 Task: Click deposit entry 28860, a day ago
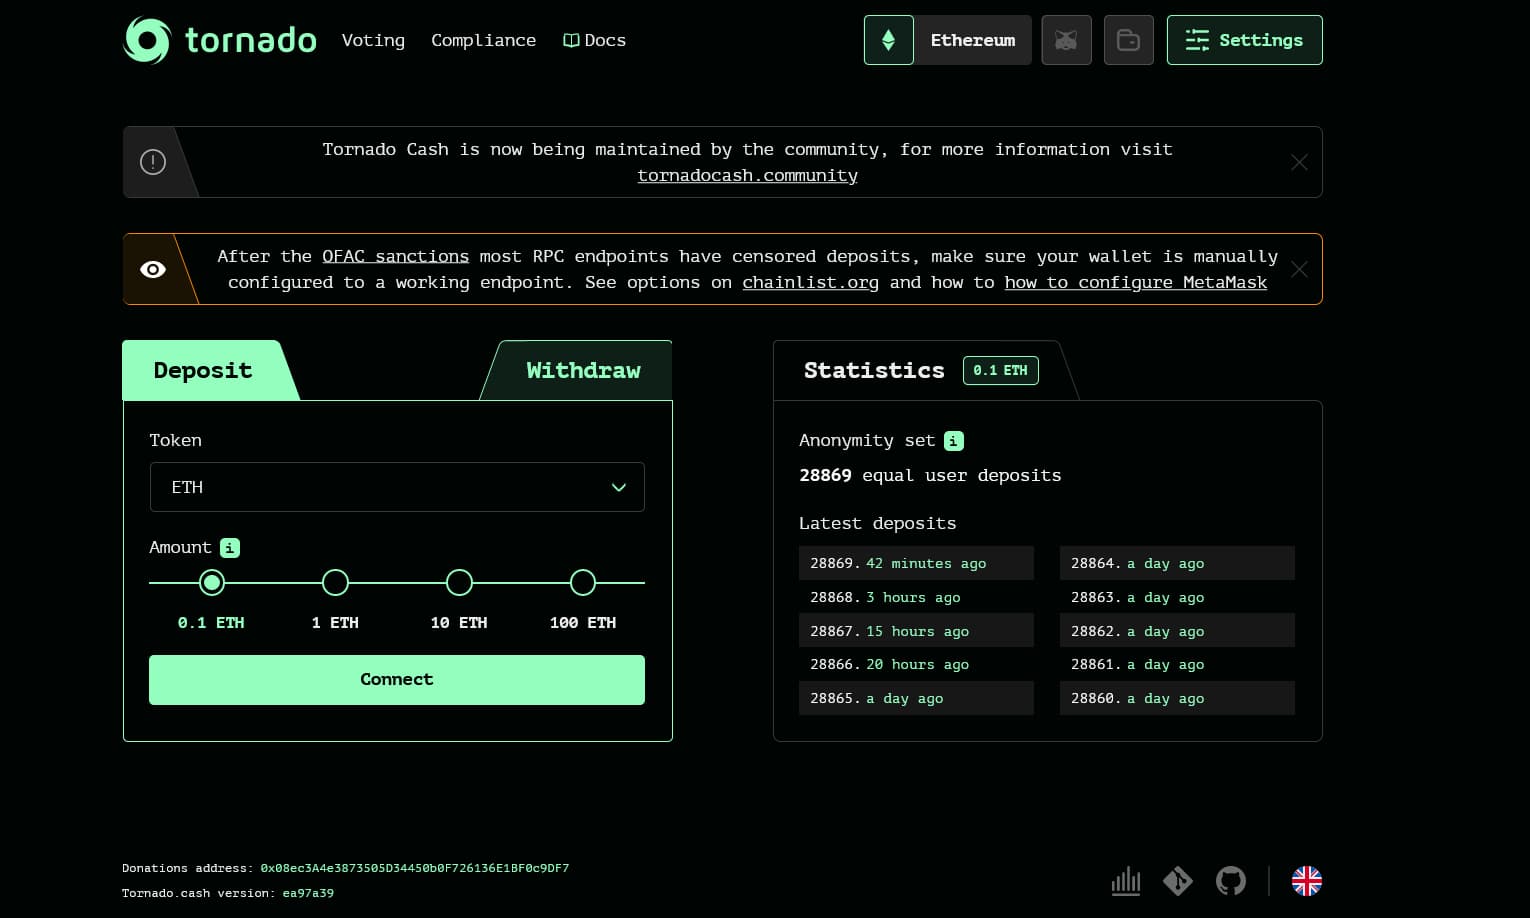(1177, 698)
